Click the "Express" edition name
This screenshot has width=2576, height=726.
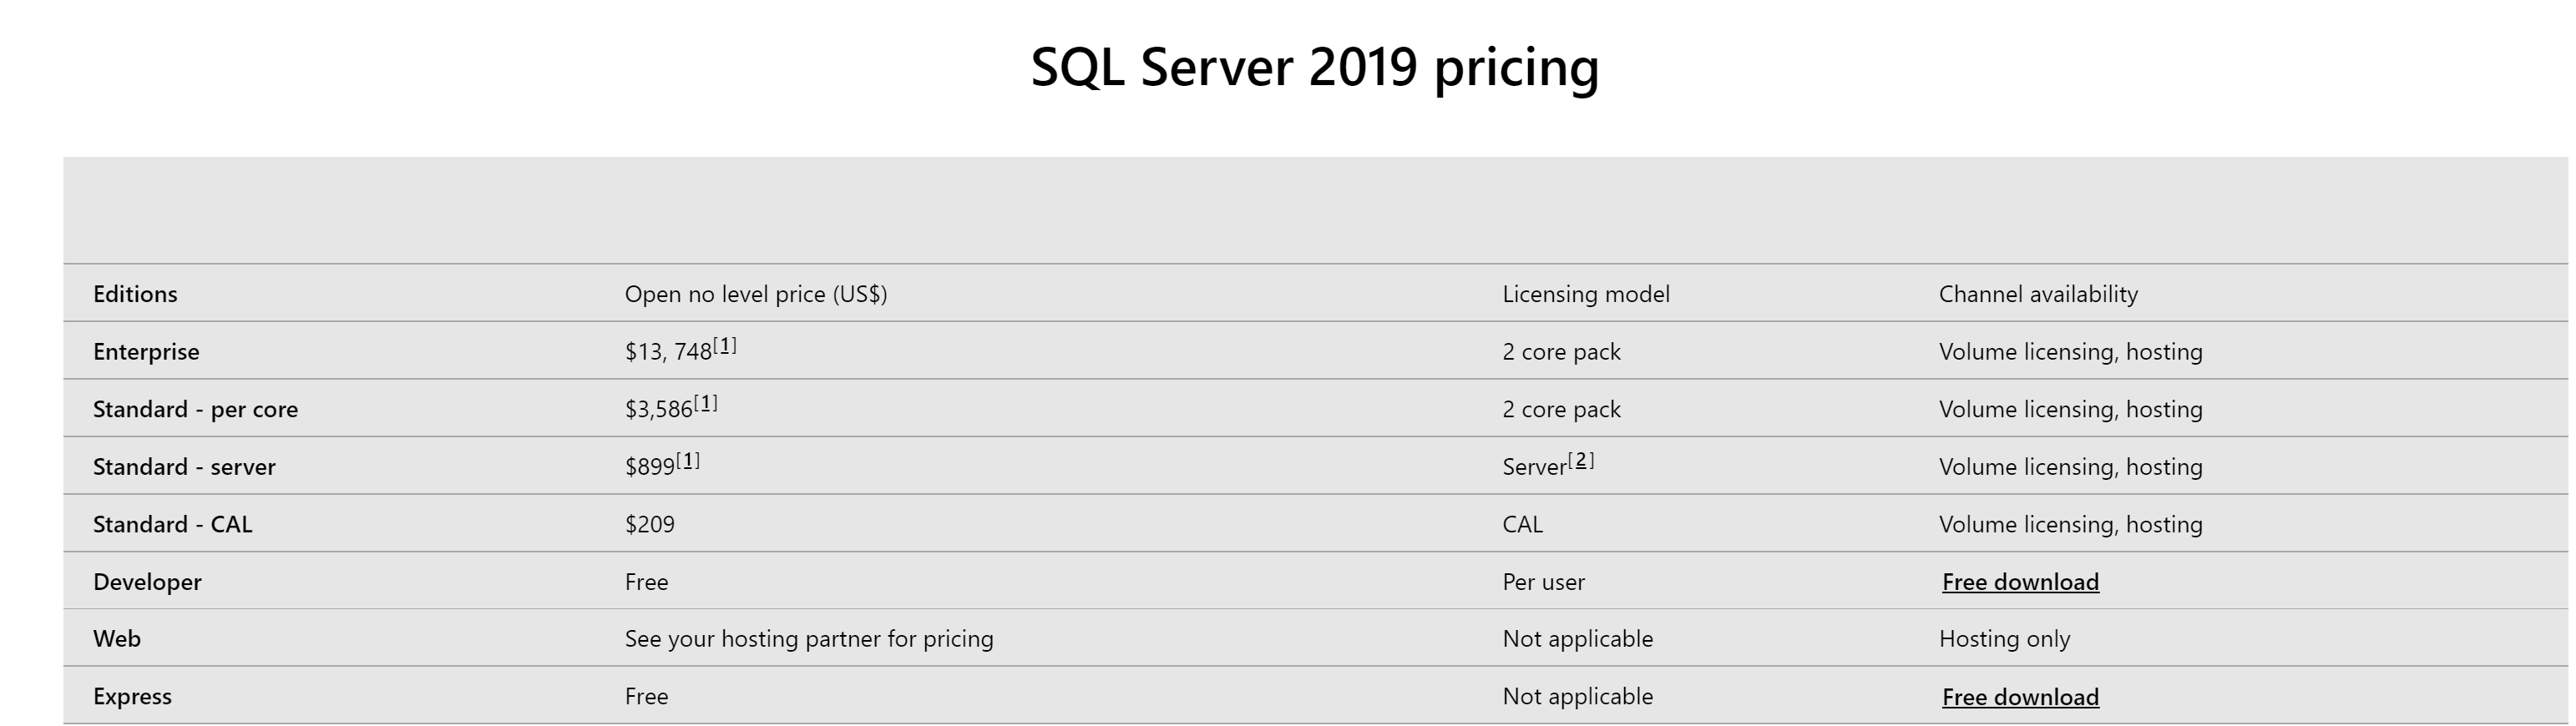(132, 697)
